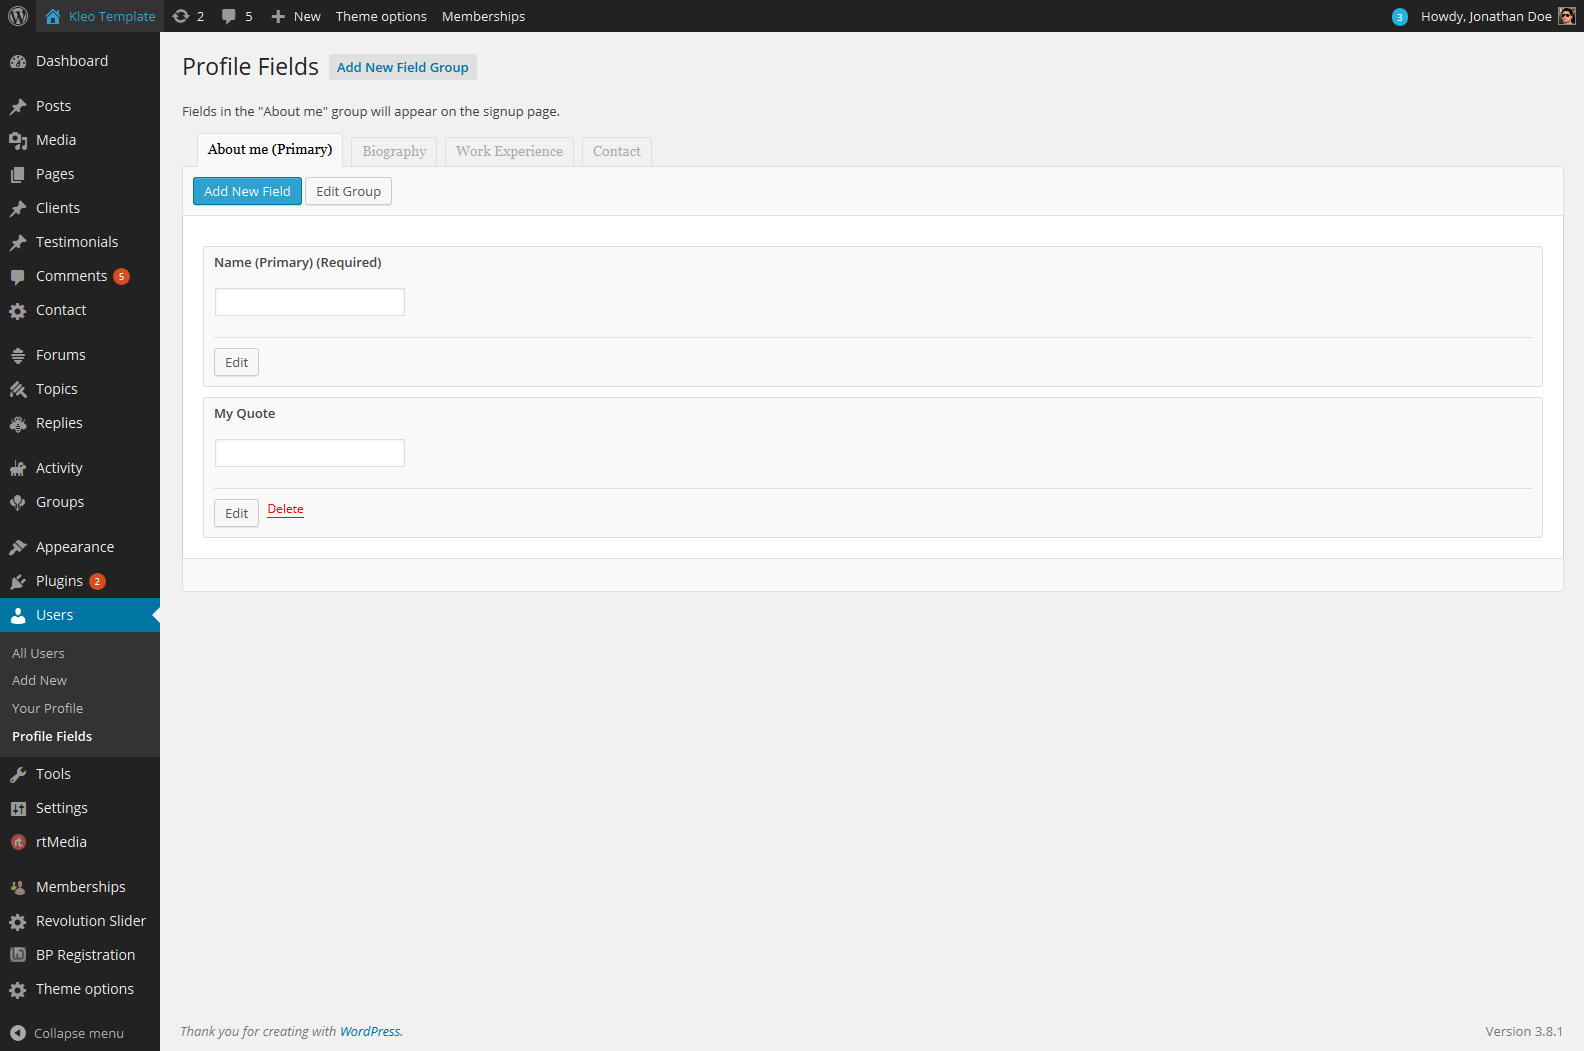Click the WordPress logo icon

point(18,16)
